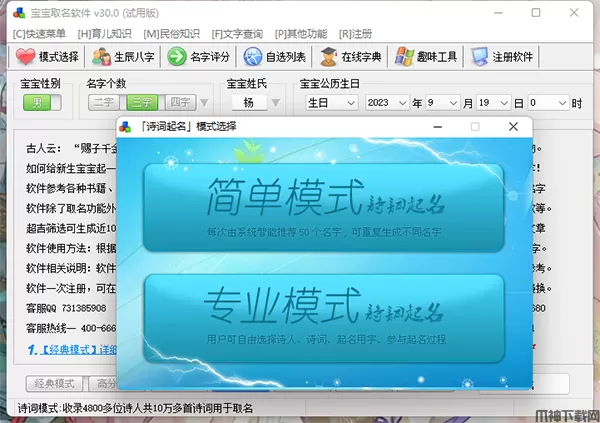Viewport: 600px width, 423px height.
Task: Click the status bar 诗词模式 text
Action: coord(135,408)
